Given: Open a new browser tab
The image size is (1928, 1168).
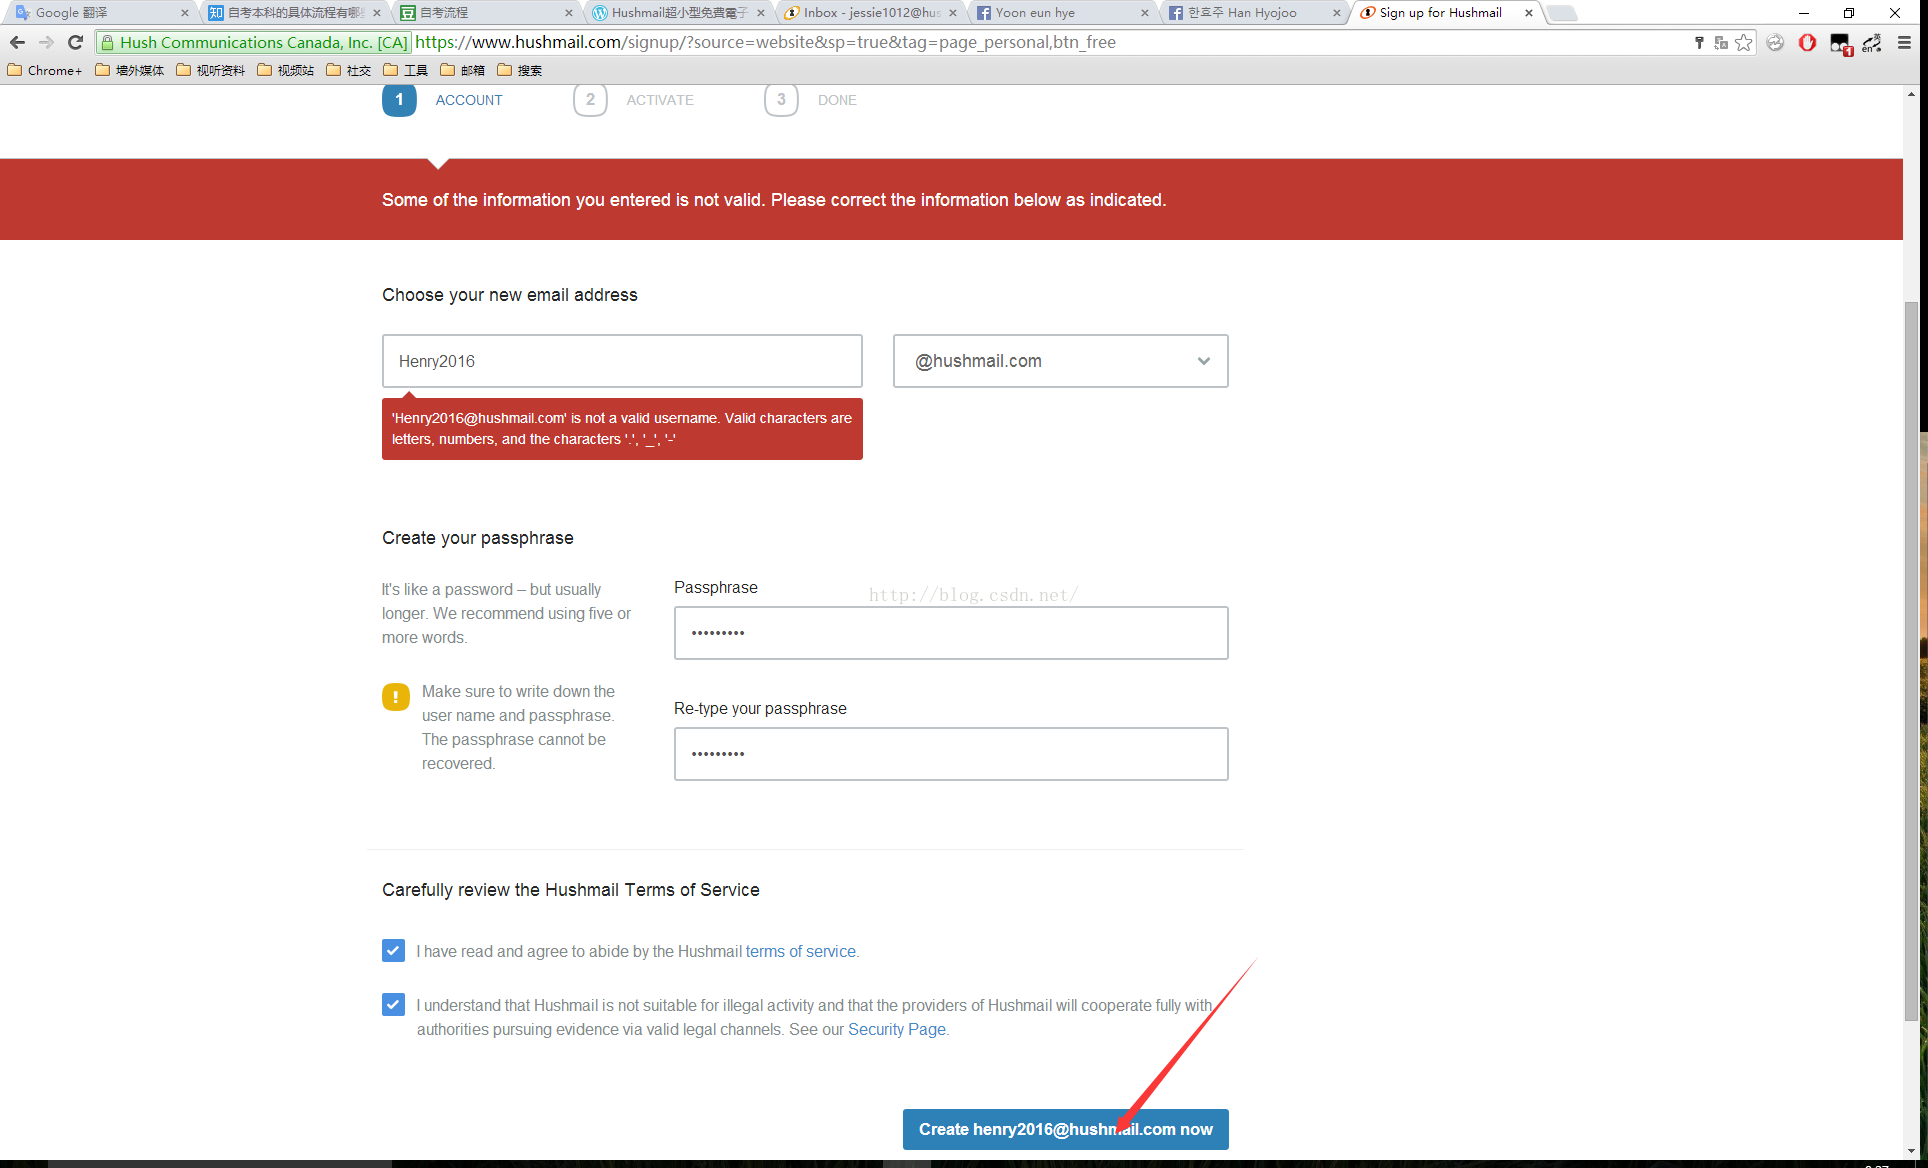Looking at the screenshot, I should (x=1563, y=13).
